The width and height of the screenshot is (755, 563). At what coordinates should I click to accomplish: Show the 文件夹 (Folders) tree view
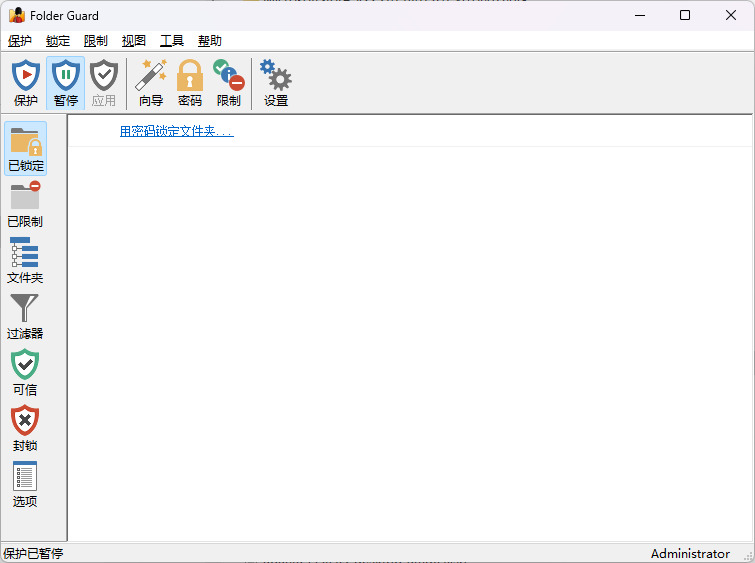click(25, 261)
